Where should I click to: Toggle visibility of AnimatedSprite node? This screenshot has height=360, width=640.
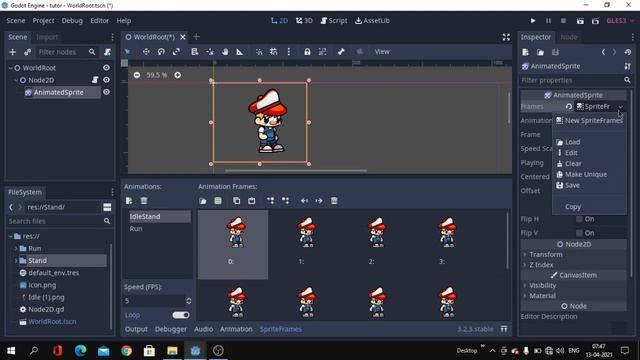pyautogui.click(x=106, y=92)
